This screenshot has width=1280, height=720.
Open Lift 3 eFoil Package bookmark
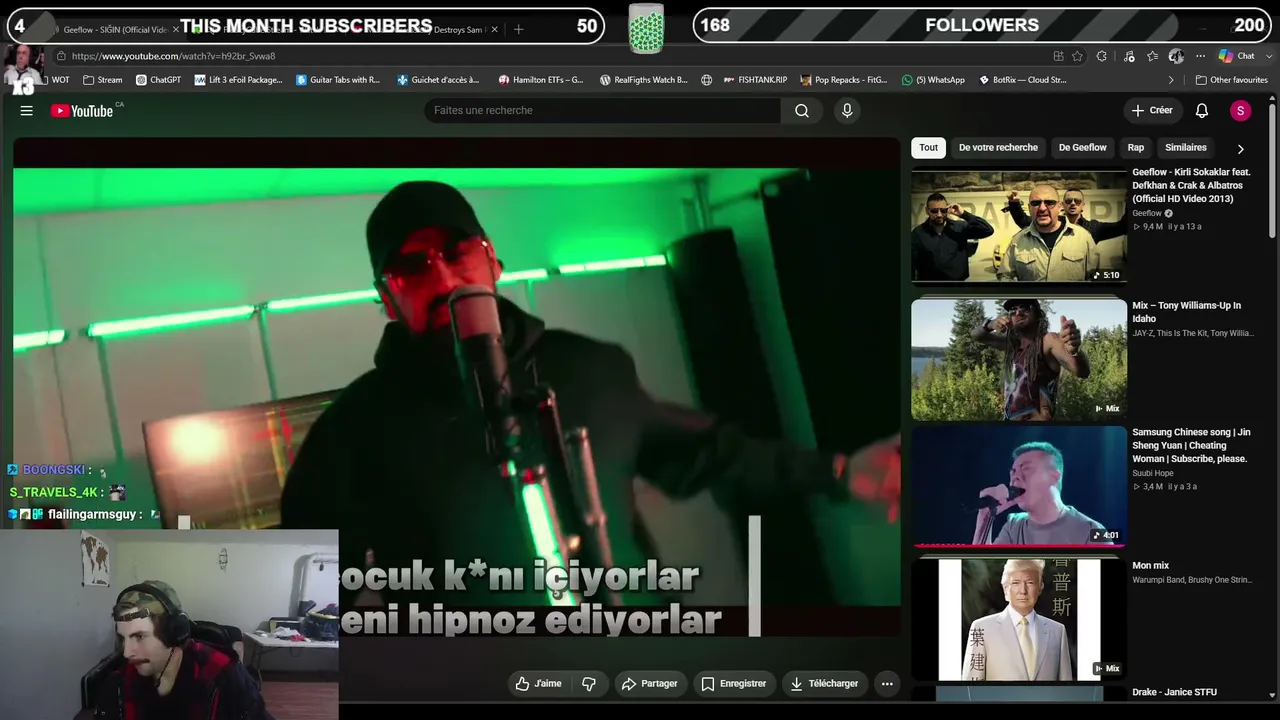pos(239,80)
